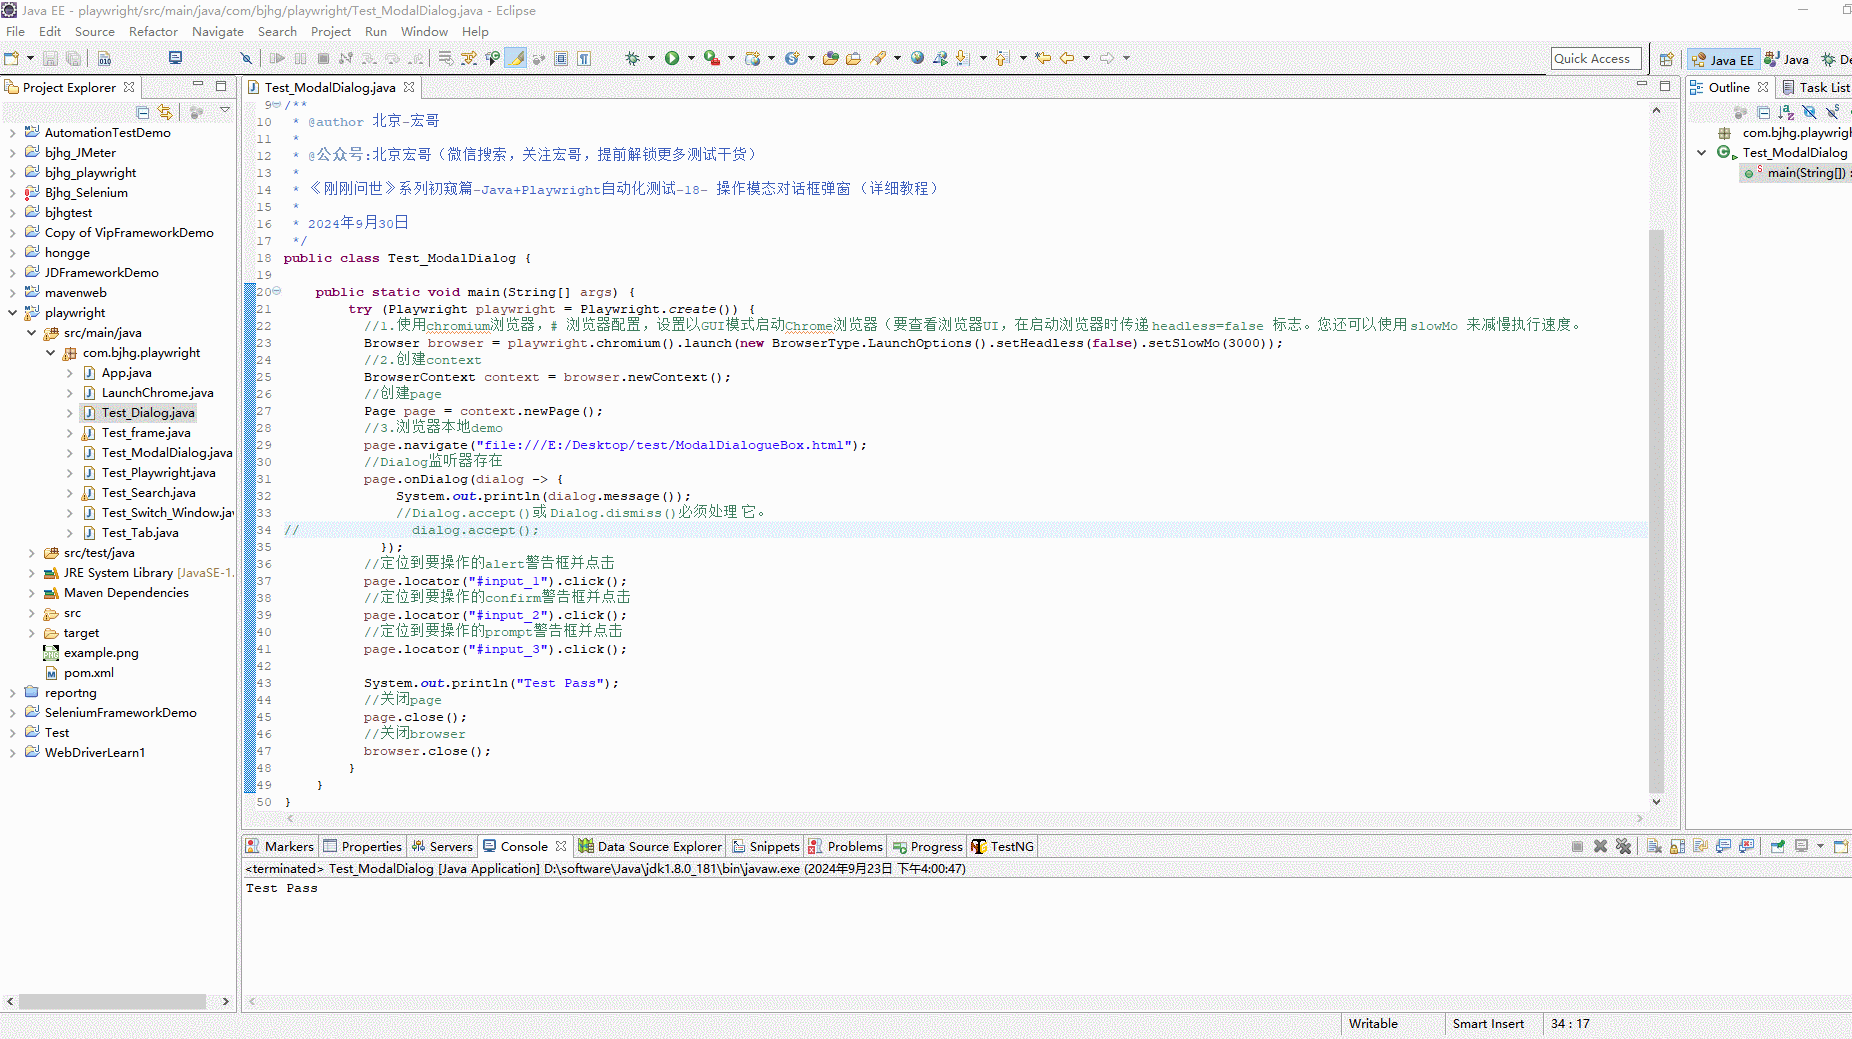1852x1039 pixels.
Task: Toggle Sort alphabetically in Outline toolbar
Action: 1786,112
